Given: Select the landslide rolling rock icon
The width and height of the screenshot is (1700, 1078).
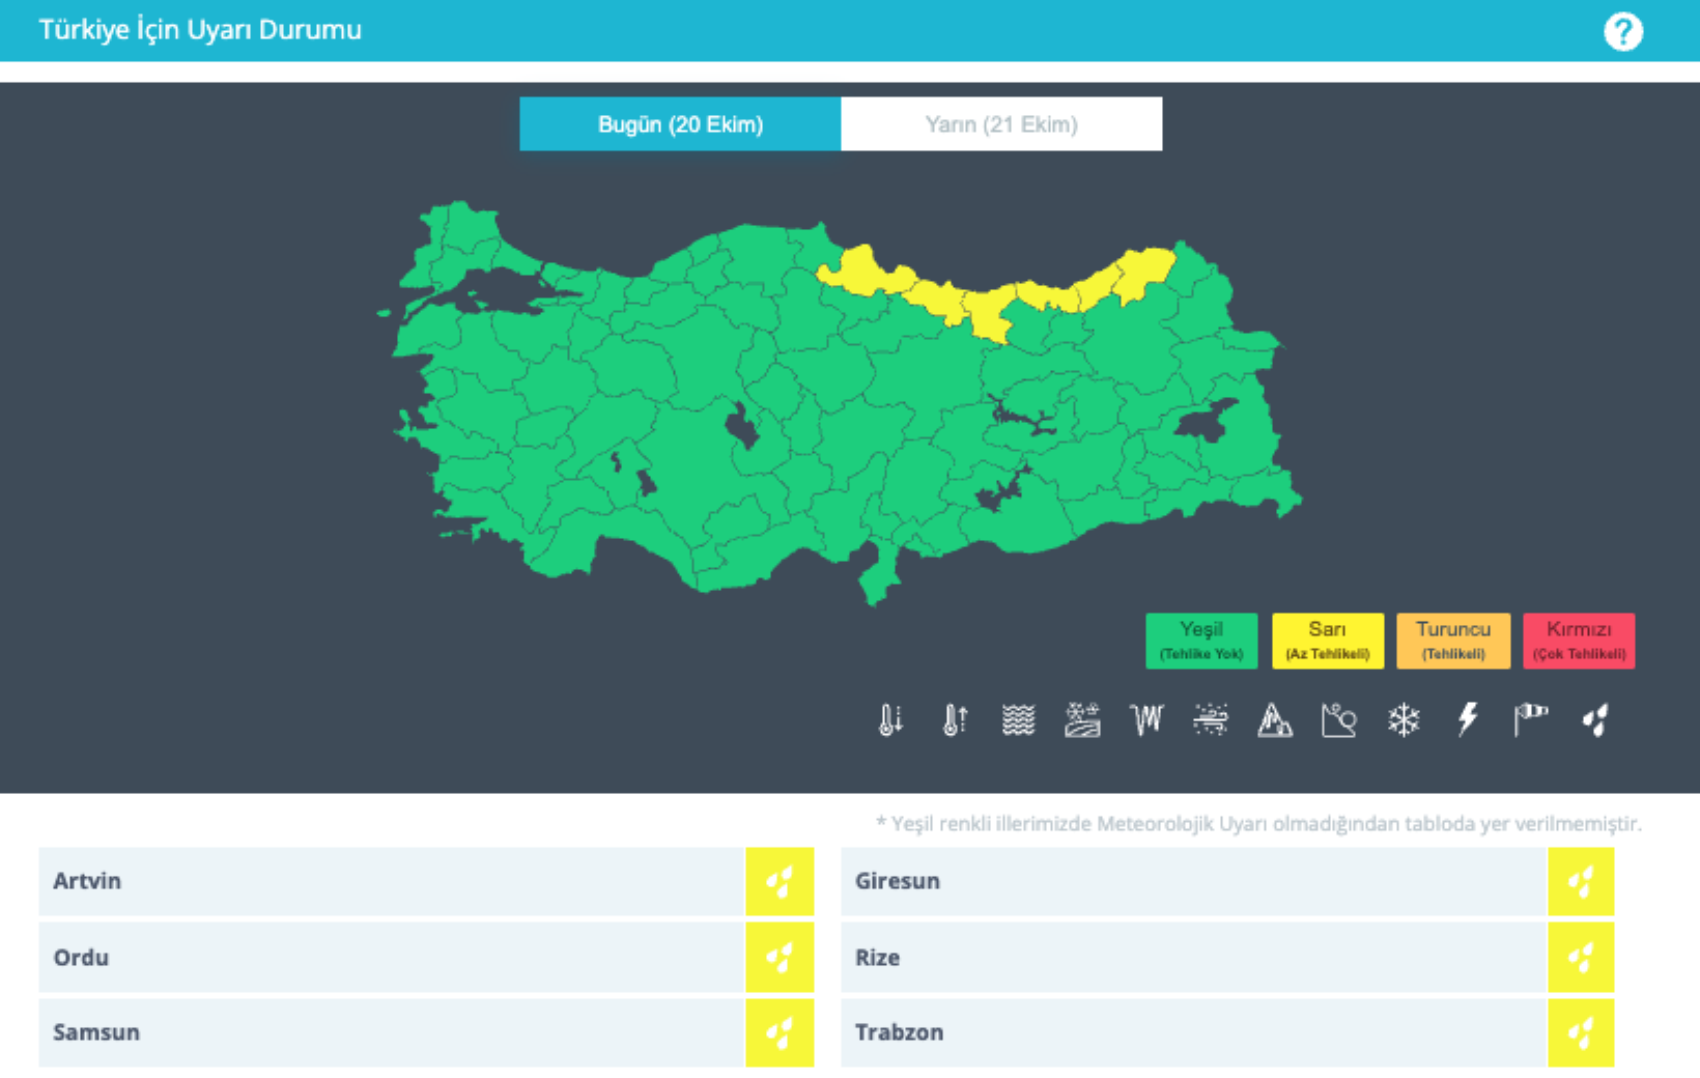Looking at the screenshot, I should tap(1338, 720).
